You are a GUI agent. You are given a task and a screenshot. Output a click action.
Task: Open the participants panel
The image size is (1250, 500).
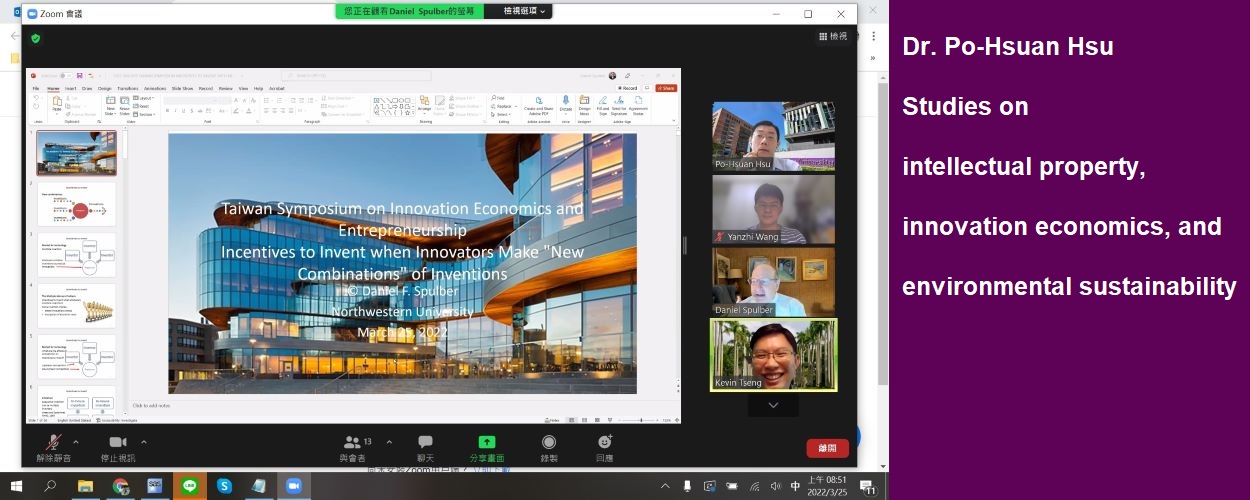tap(351, 442)
